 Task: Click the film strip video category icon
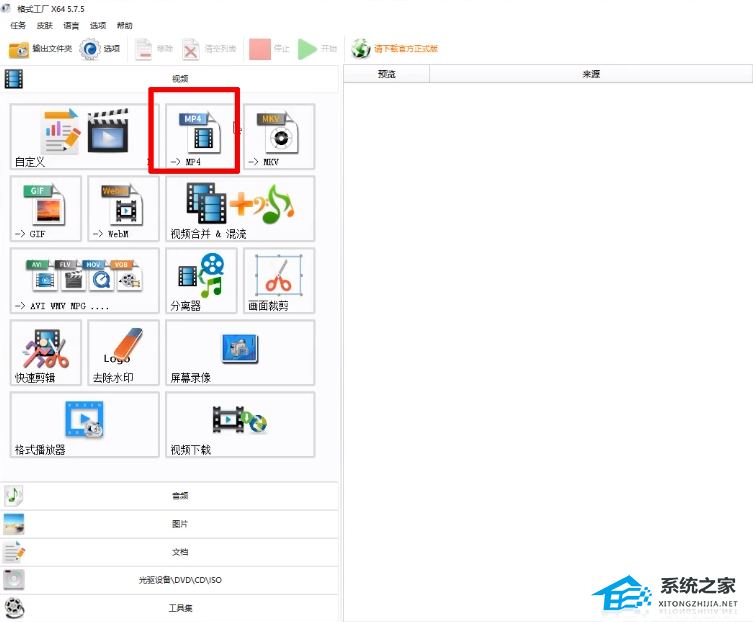pyautogui.click(x=14, y=79)
